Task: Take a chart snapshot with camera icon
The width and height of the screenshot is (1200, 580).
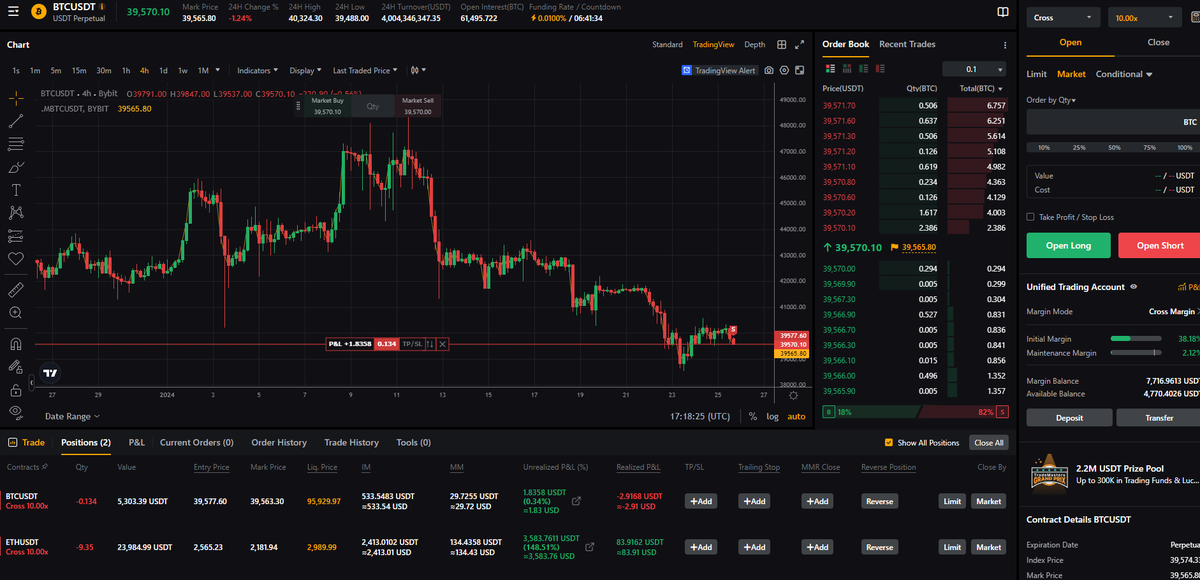Action: point(769,71)
